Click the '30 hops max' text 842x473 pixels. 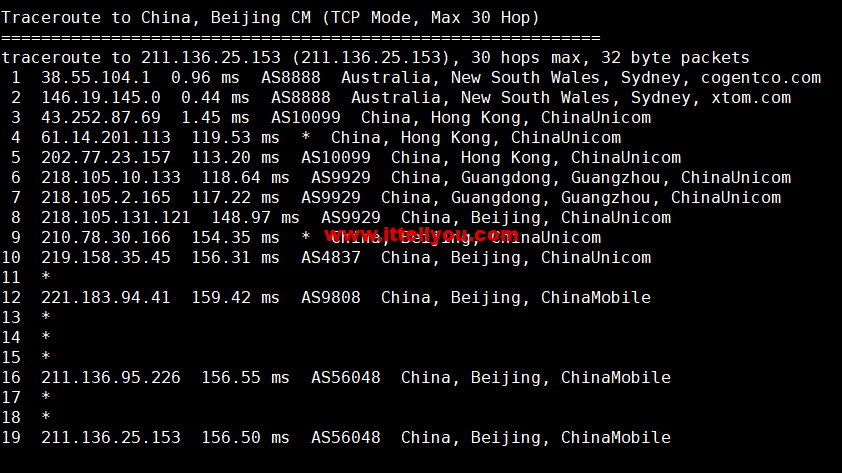(x=526, y=57)
